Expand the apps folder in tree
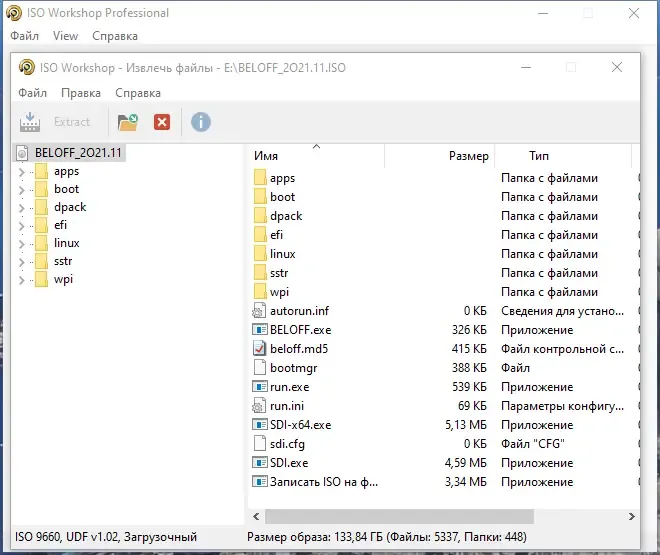 (21, 172)
